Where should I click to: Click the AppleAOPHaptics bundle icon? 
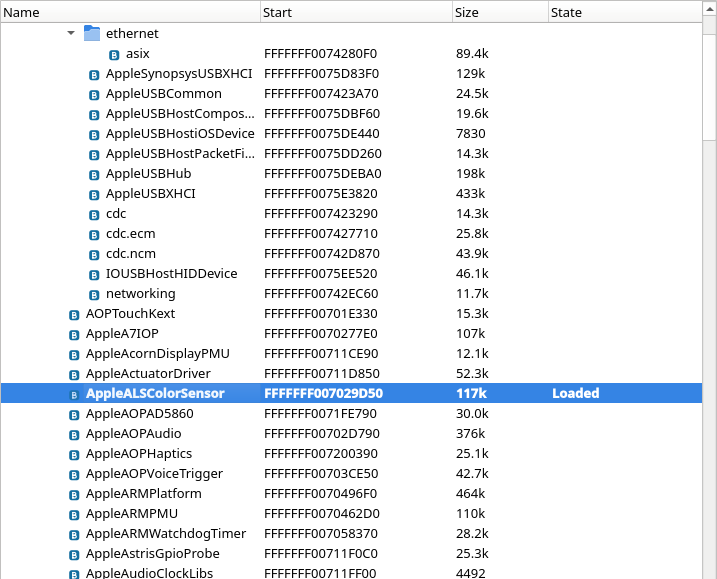(74, 455)
